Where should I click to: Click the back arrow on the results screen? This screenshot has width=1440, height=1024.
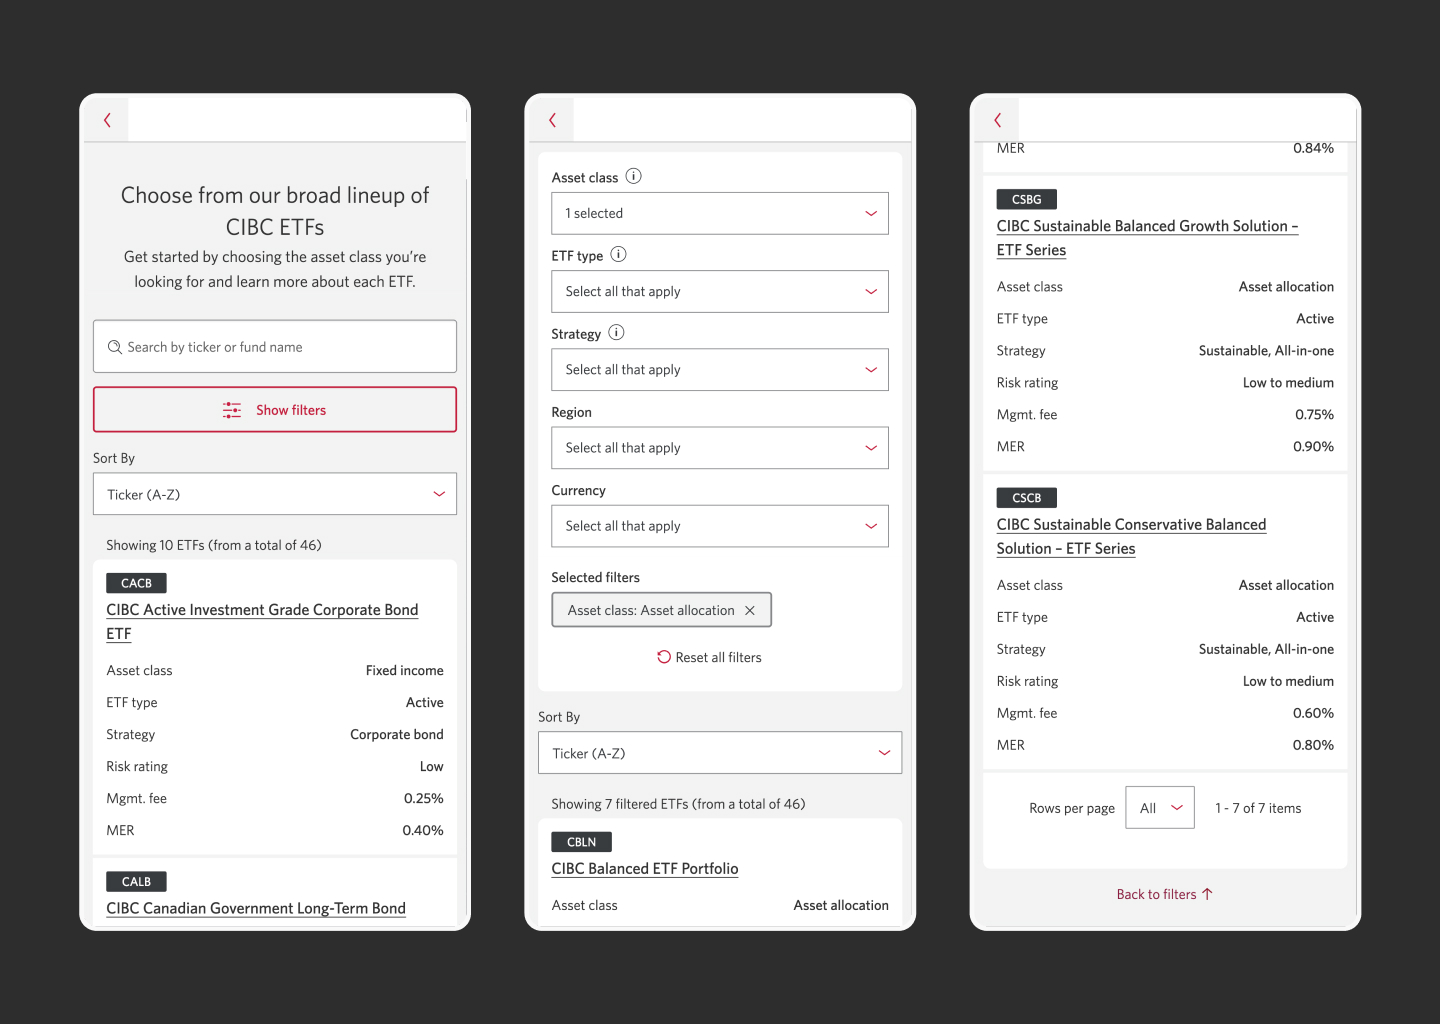pyautogui.click(x=996, y=119)
